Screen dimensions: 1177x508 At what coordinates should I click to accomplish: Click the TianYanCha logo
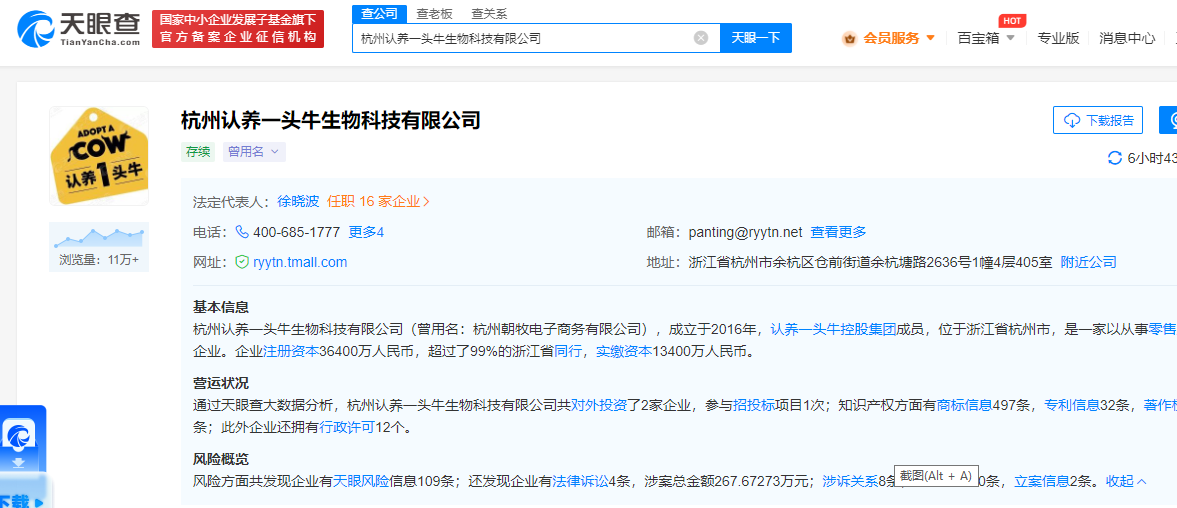pos(79,29)
